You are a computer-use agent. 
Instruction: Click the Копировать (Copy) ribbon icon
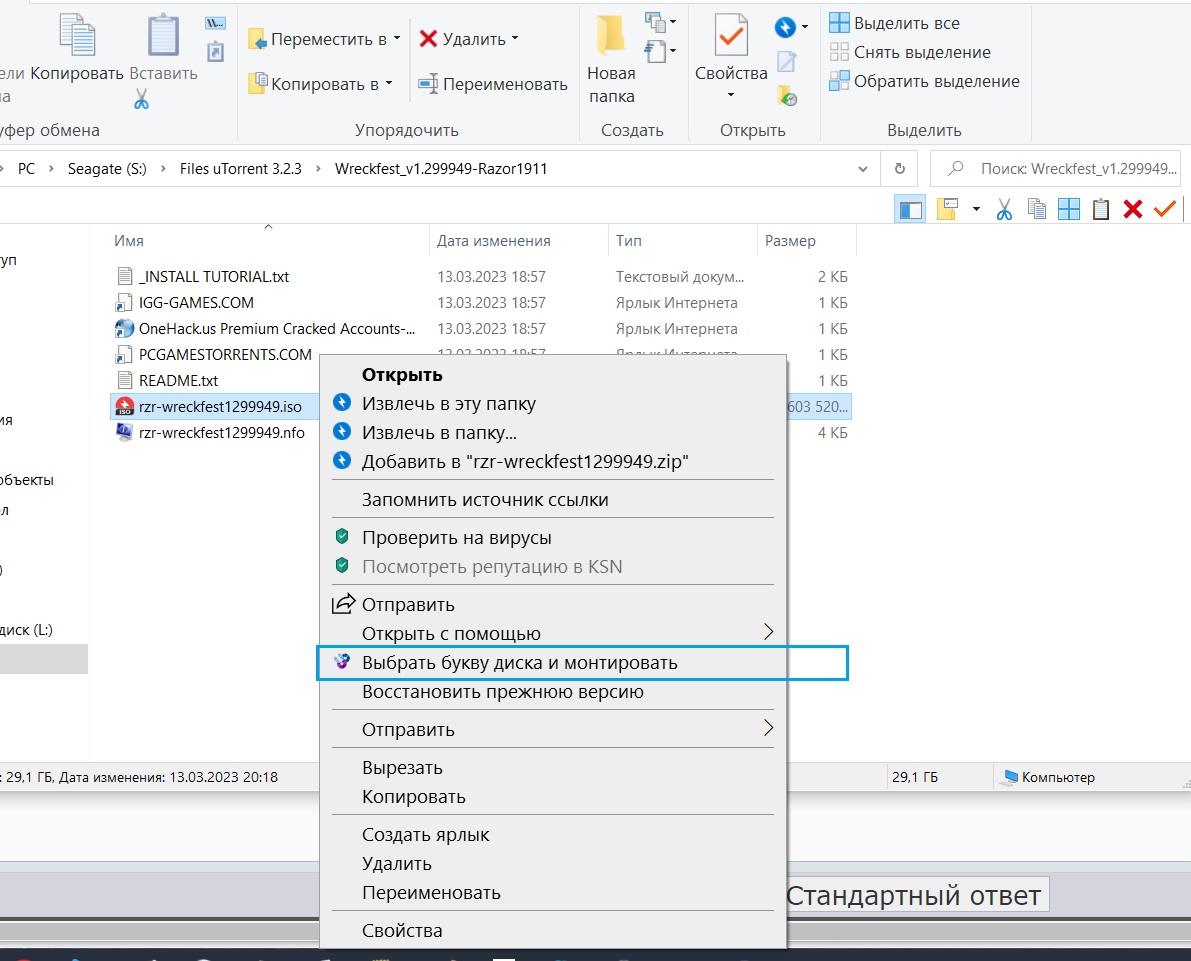pos(77,36)
